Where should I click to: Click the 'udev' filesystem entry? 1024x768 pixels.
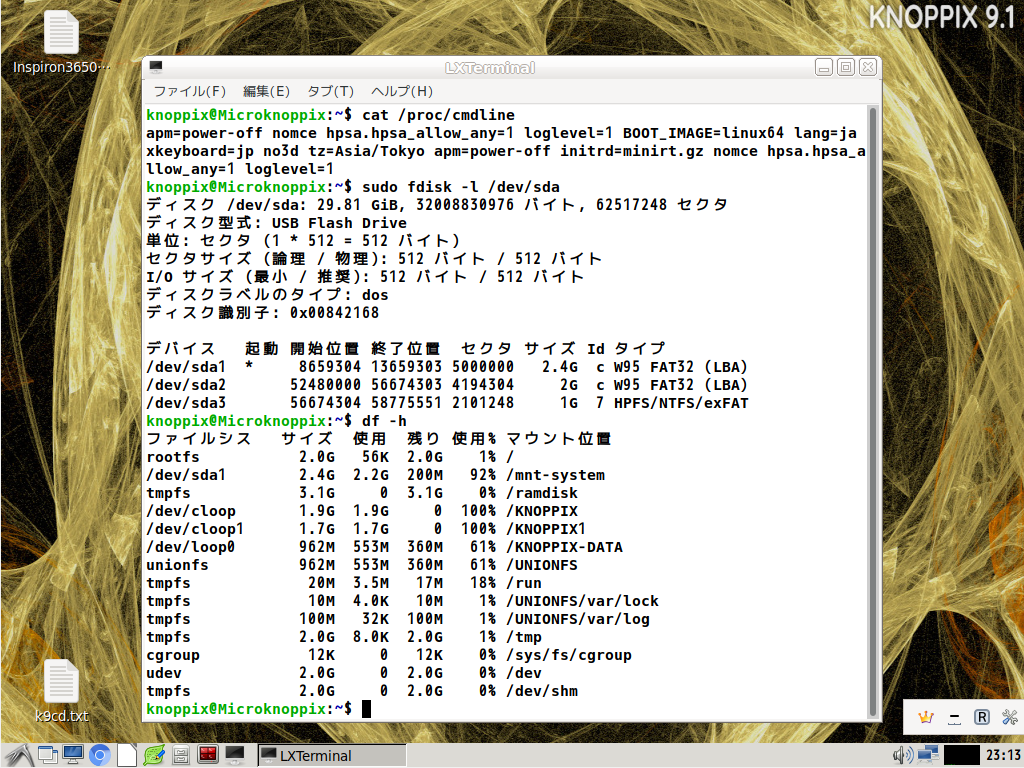(x=164, y=673)
